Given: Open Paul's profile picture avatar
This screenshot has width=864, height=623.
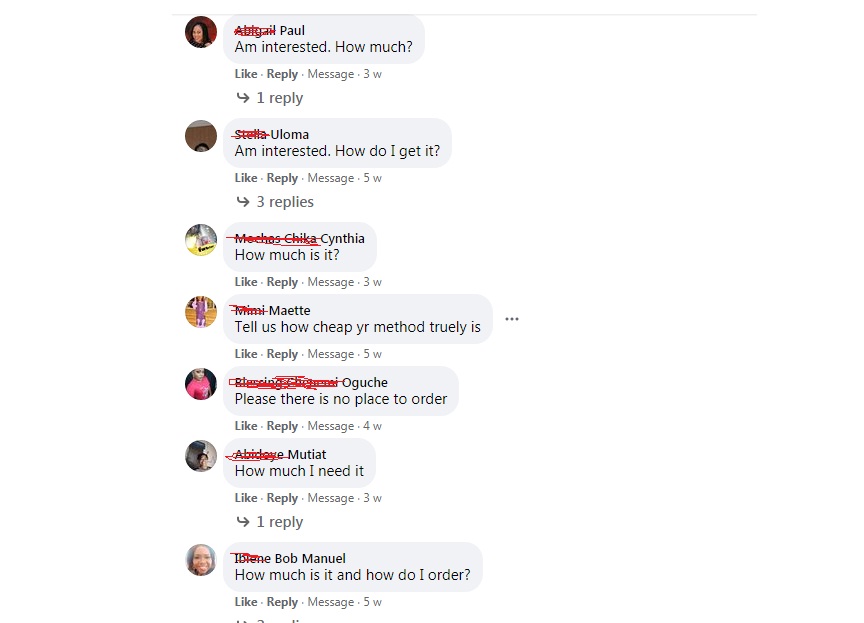Looking at the screenshot, I should 201,32.
